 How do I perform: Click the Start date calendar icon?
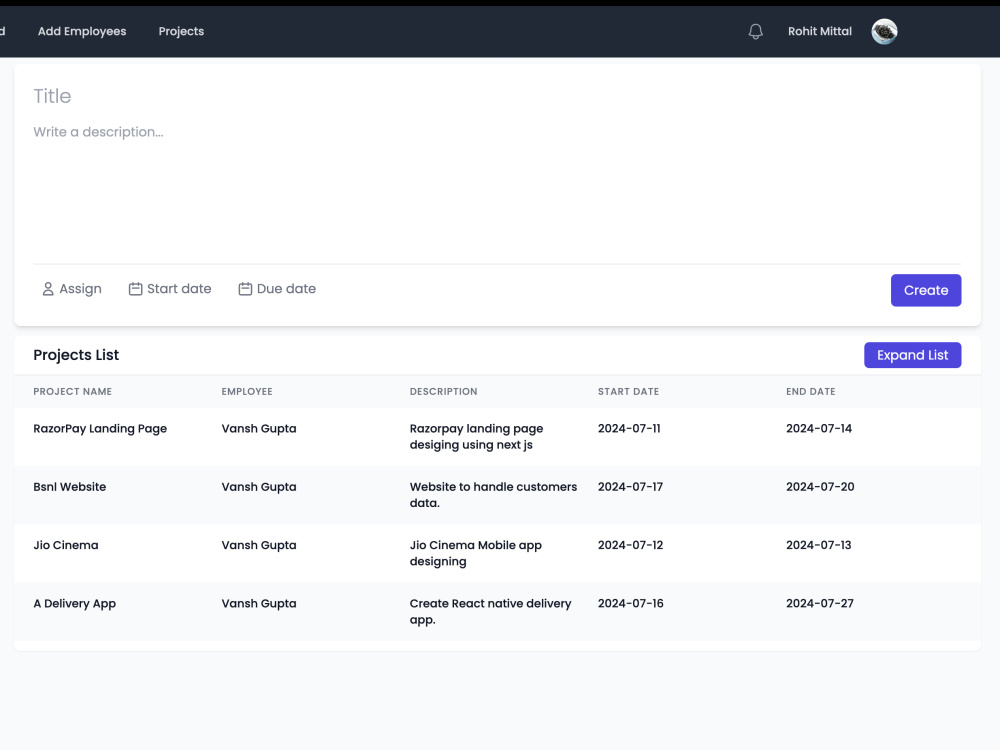pyautogui.click(x=135, y=289)
